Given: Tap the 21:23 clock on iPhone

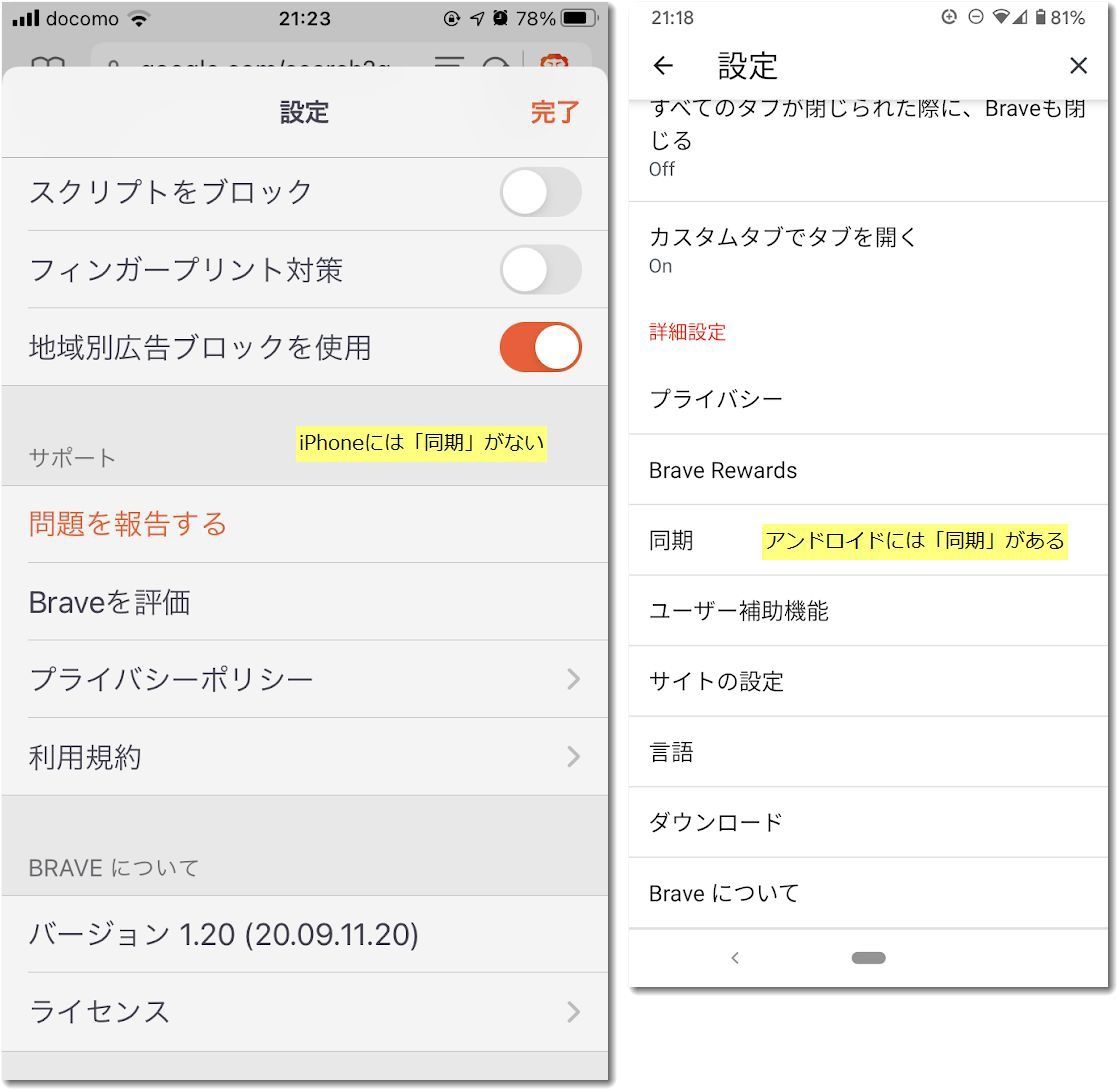Looking at the screenshot, I should pyautogui.click(x=304, y=18).
